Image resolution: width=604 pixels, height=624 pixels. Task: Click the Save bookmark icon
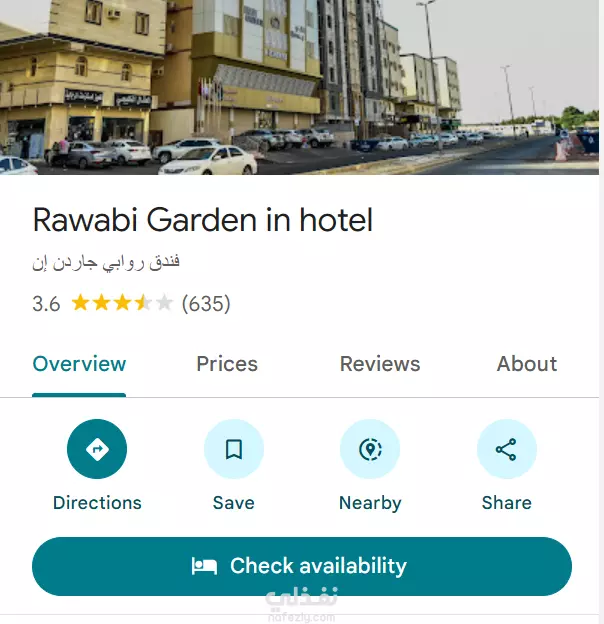[x=234, y=449]
